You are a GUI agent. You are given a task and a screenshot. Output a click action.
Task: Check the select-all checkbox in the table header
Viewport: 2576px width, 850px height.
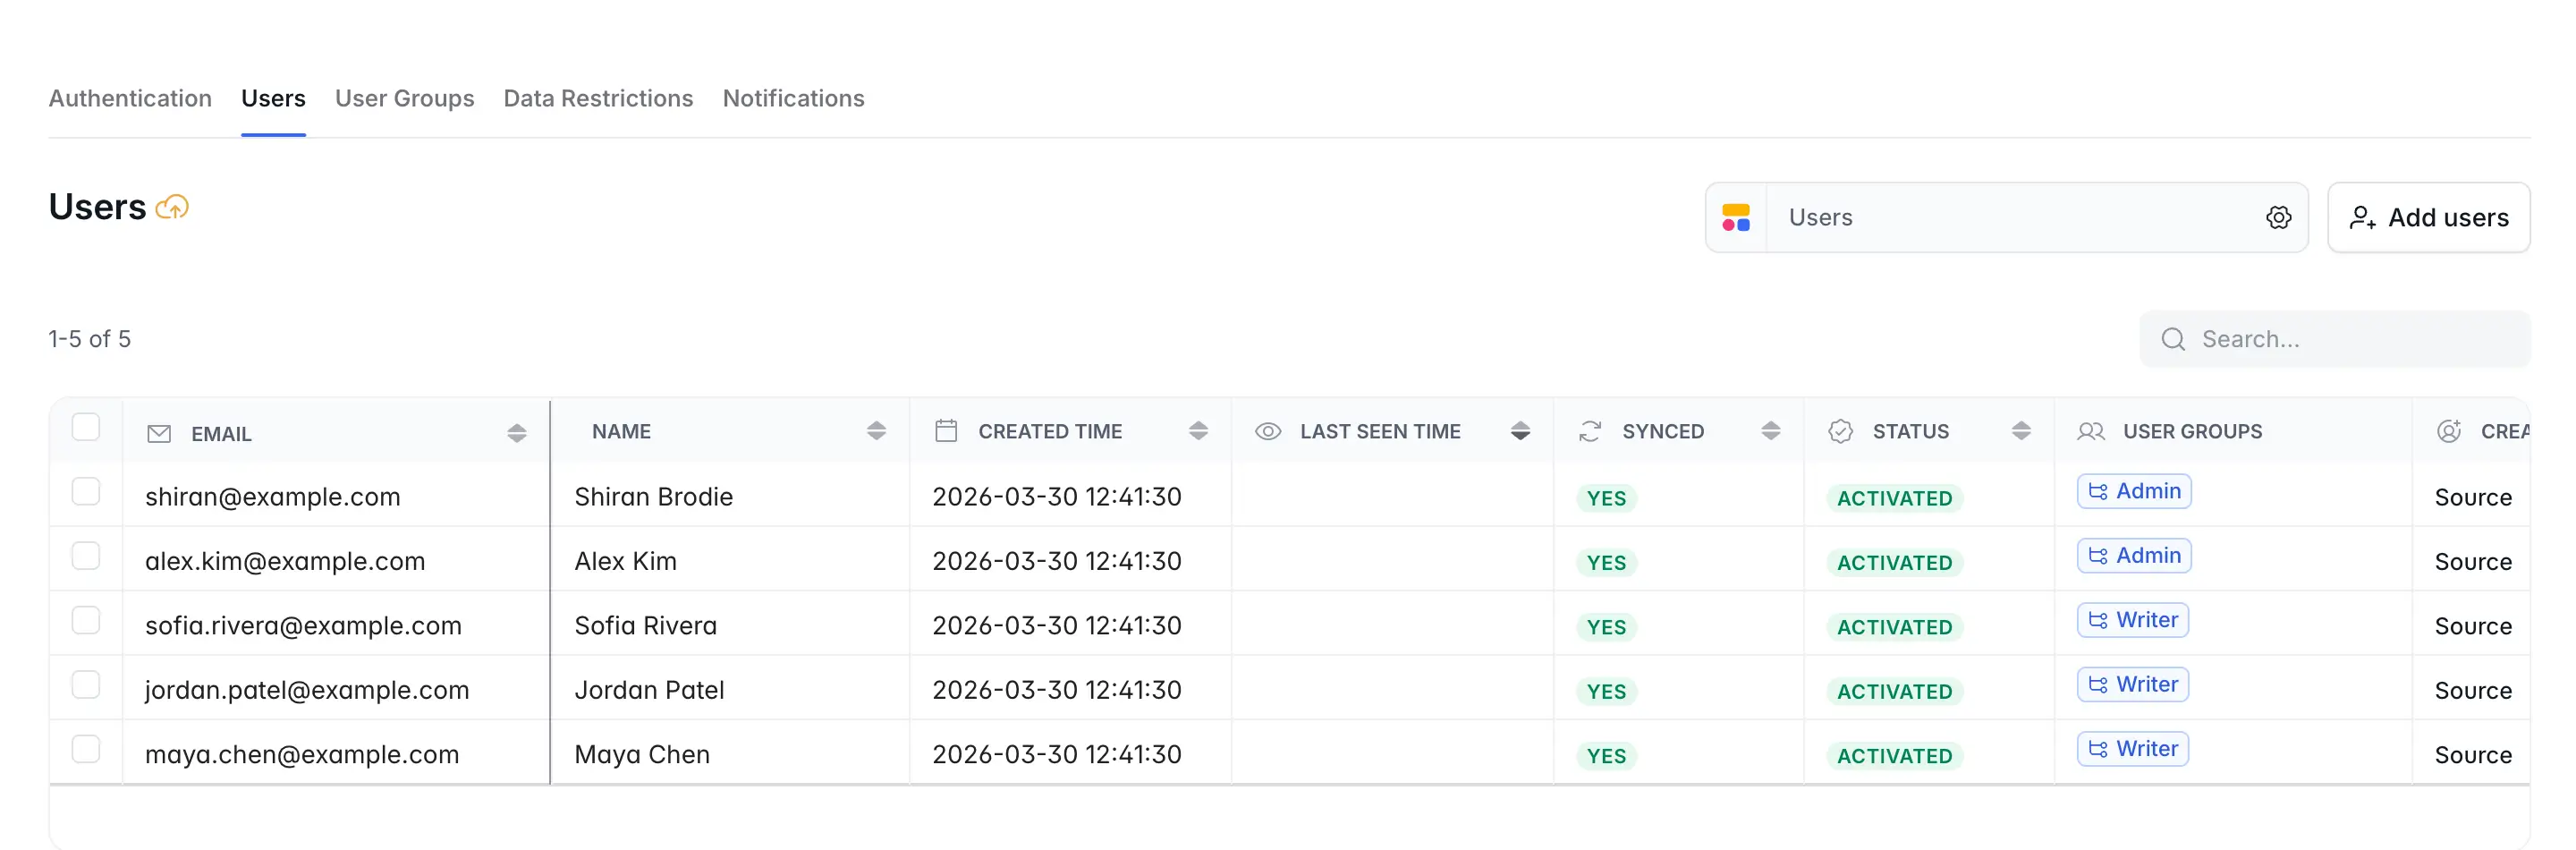click(x=87, y=427)
